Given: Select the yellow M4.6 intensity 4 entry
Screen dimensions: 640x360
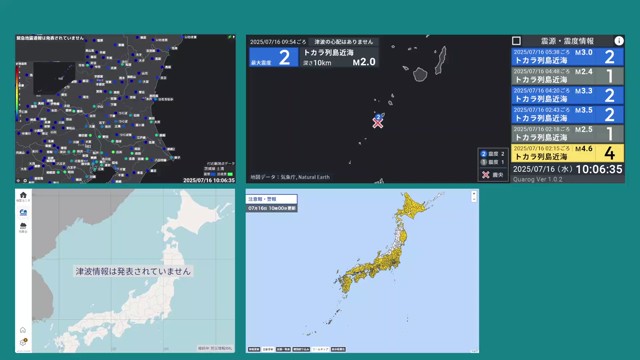Looking at the screenshot, I should point(567,153).
